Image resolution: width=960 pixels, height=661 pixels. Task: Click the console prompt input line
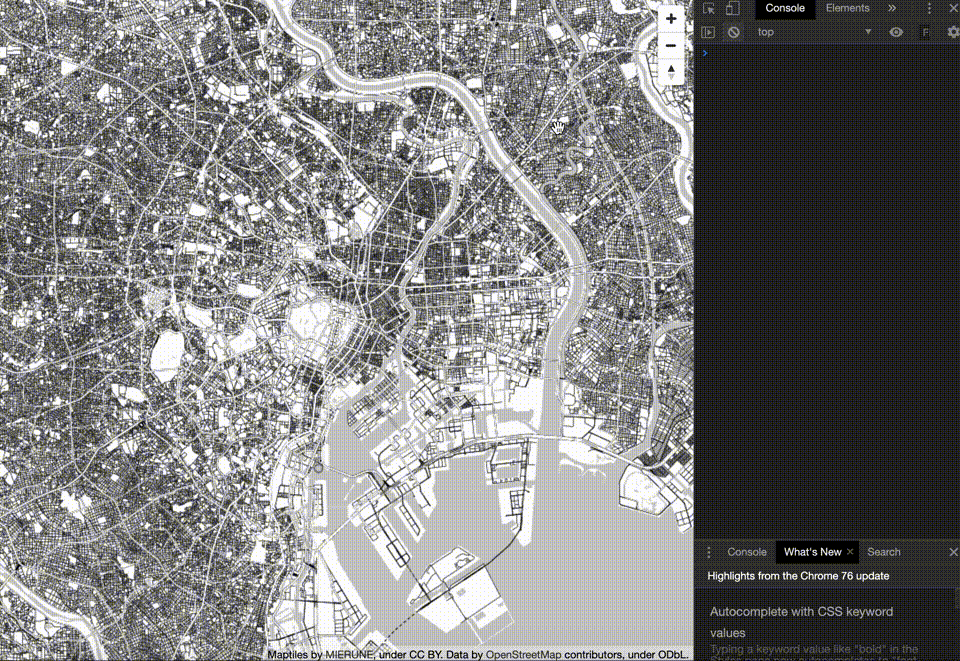coord(825,53)
